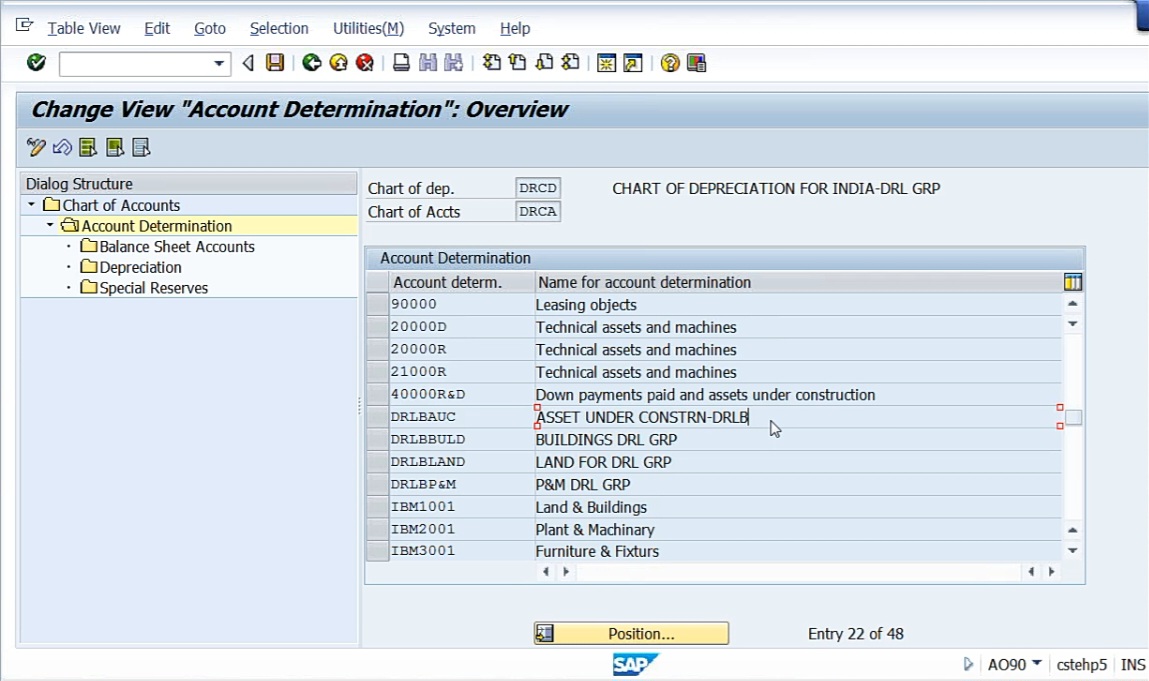1149x681 pixels.
Task: Go to next page using toolbar icon
Action: [x=544, y=63]
